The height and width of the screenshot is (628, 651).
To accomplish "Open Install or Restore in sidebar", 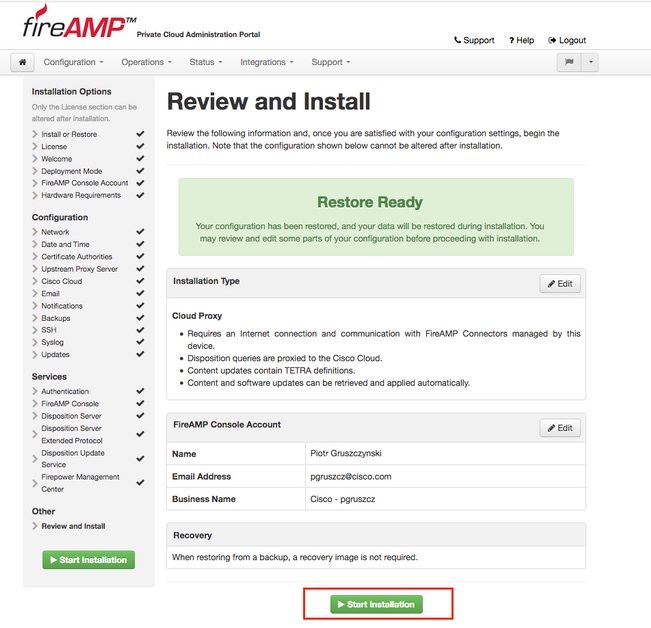I will point(69,134).
